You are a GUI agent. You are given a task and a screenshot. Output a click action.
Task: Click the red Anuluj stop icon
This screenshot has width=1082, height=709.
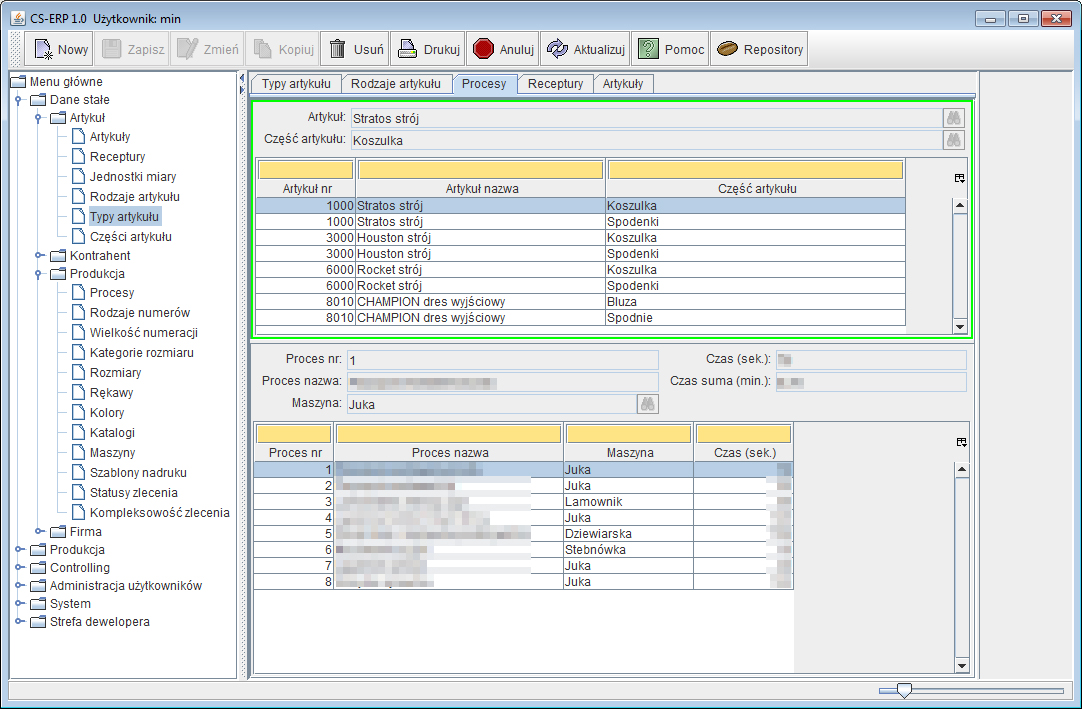tap(483, 49)
